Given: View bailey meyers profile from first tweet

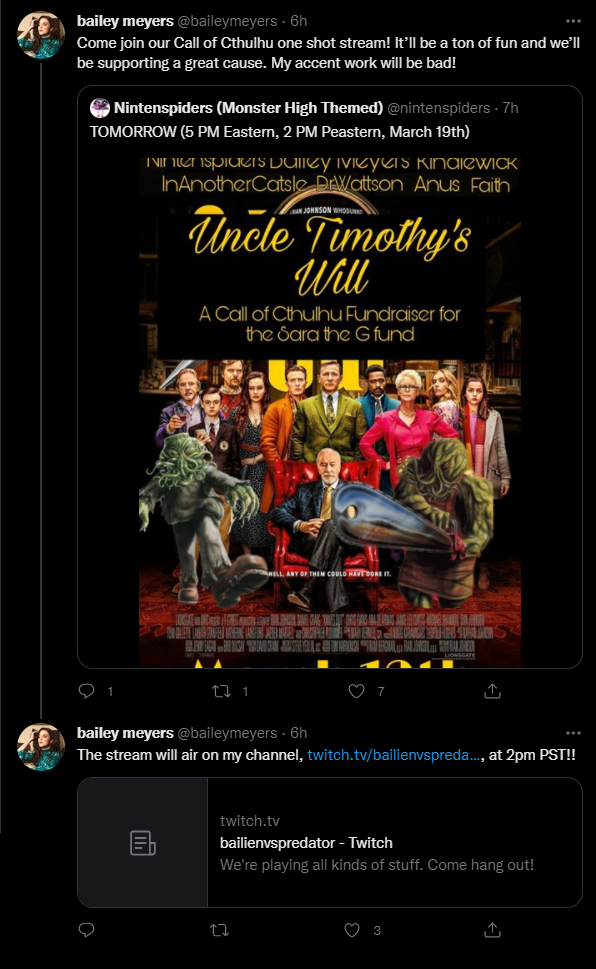Looking at the screenshot, I should point(125,21).
